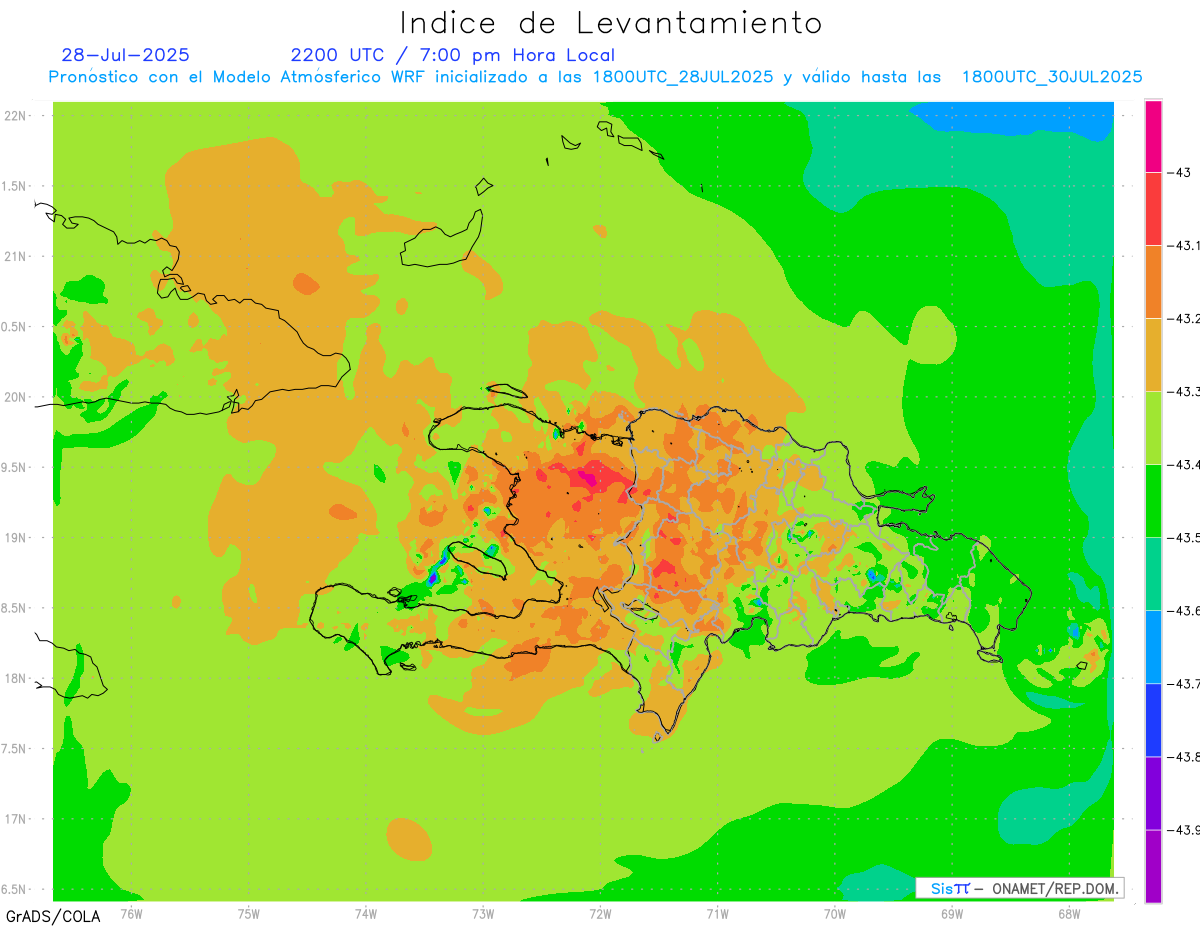Image resolution: width=1200 pixels, height=927 pixels.
Task: Pick the dark orange colorbar swatch below -43.1
Action: click(1153, 281)
